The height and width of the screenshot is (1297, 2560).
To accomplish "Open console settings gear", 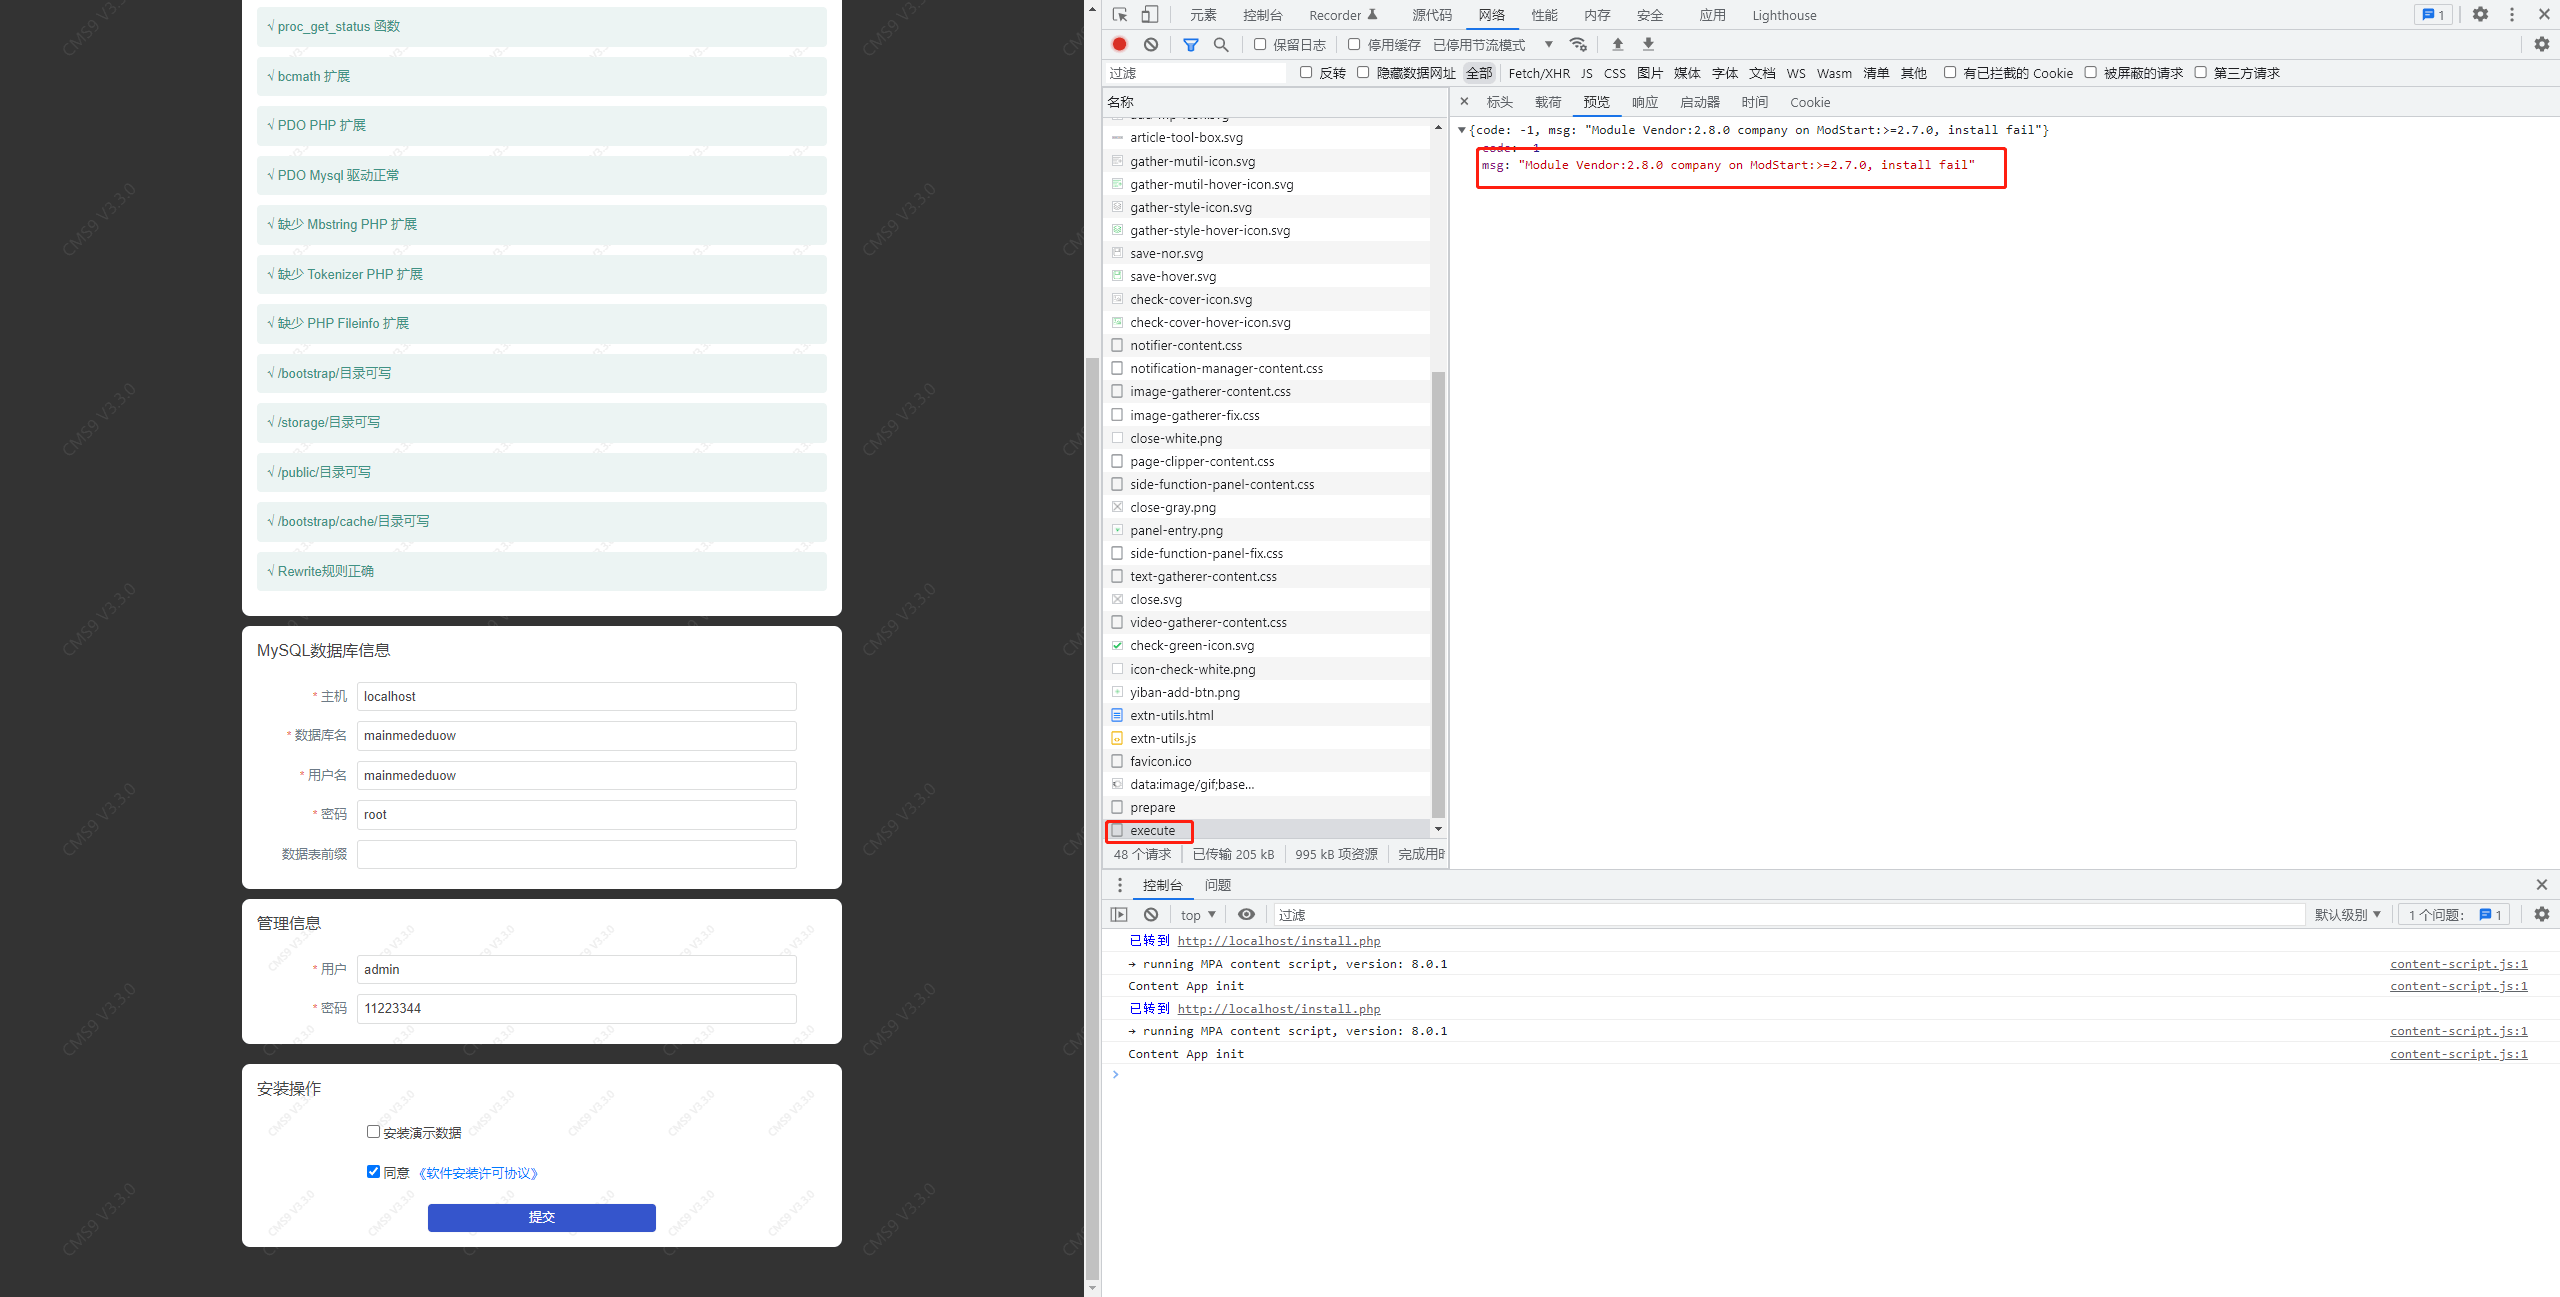I will click(2542, 915).
